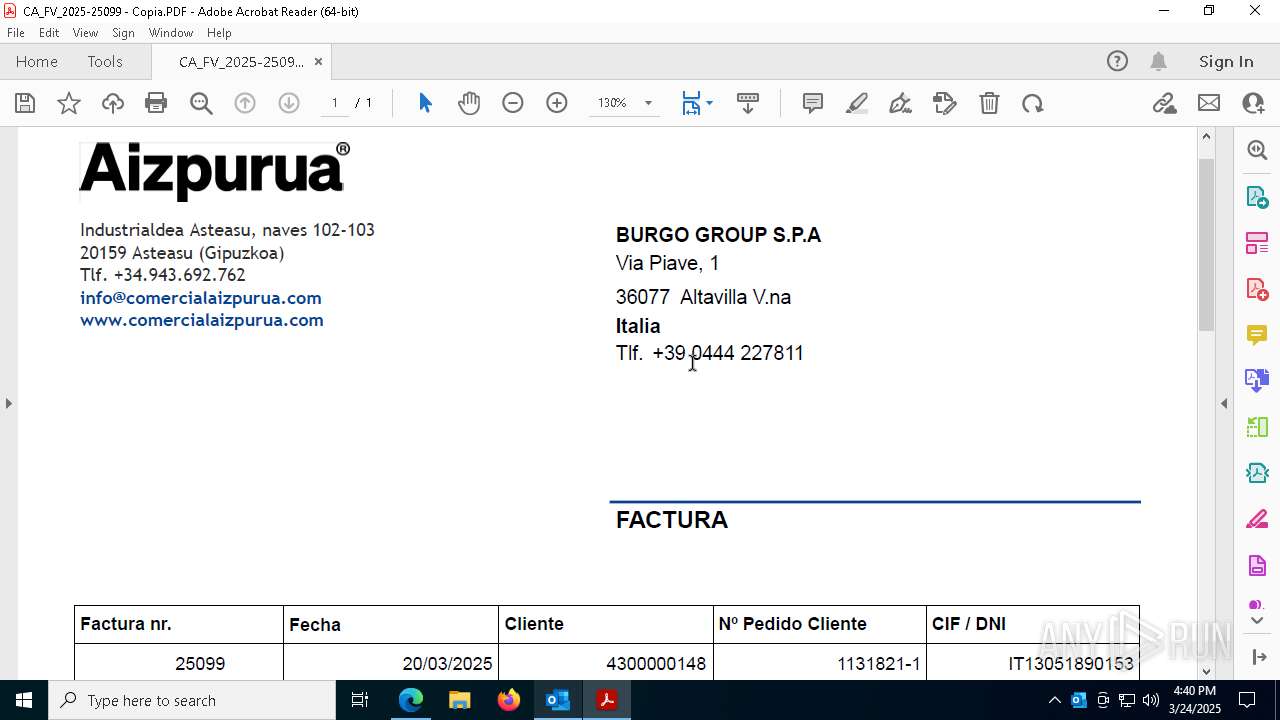Image resolution: width=1280 pixels, height=720 pixels.
Task: Open the Sign menu
Action: coord(123,33)
